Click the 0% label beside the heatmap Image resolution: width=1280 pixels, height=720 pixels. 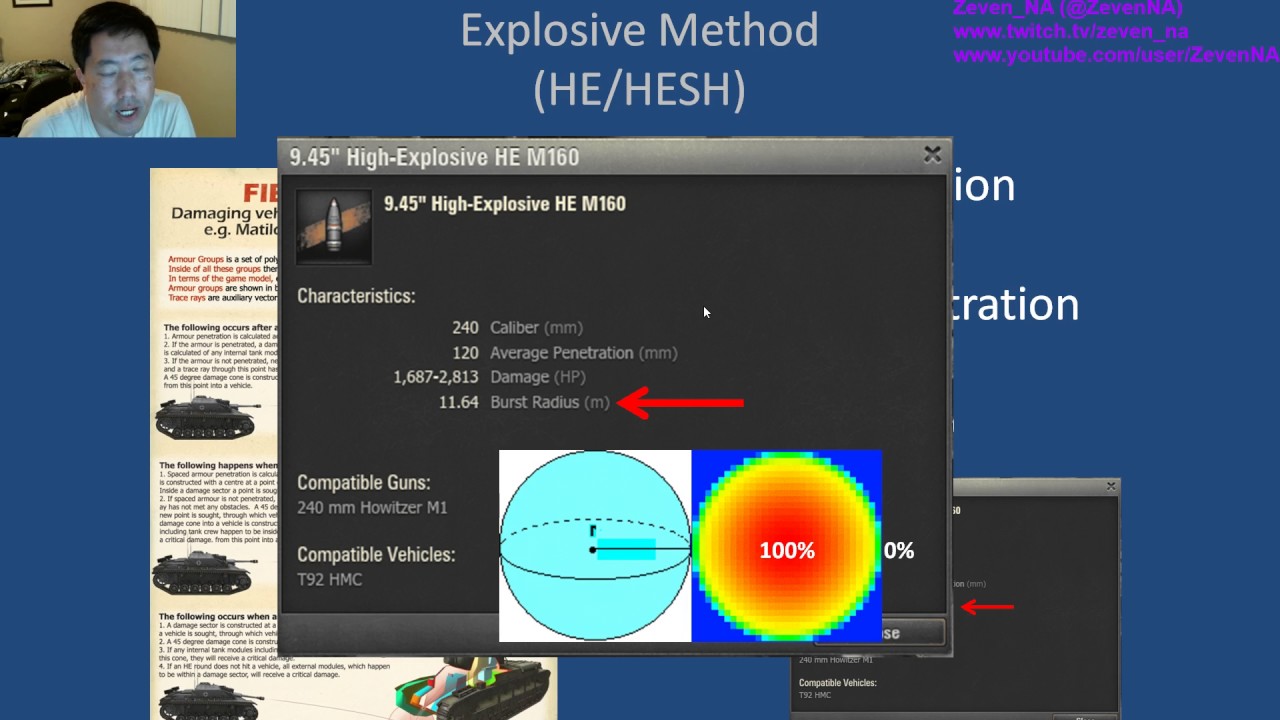[x=899, y=551]
